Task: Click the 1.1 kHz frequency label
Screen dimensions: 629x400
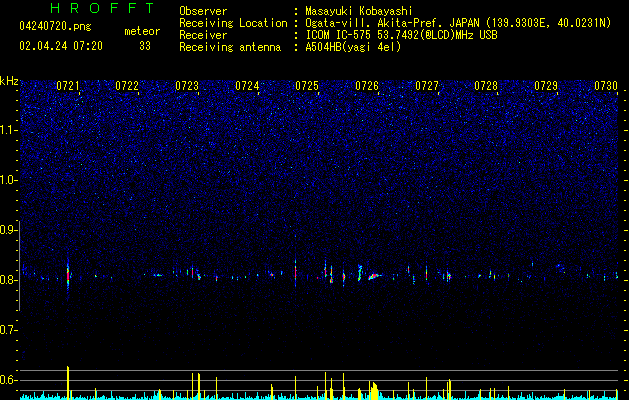Action: click(9, 130)
